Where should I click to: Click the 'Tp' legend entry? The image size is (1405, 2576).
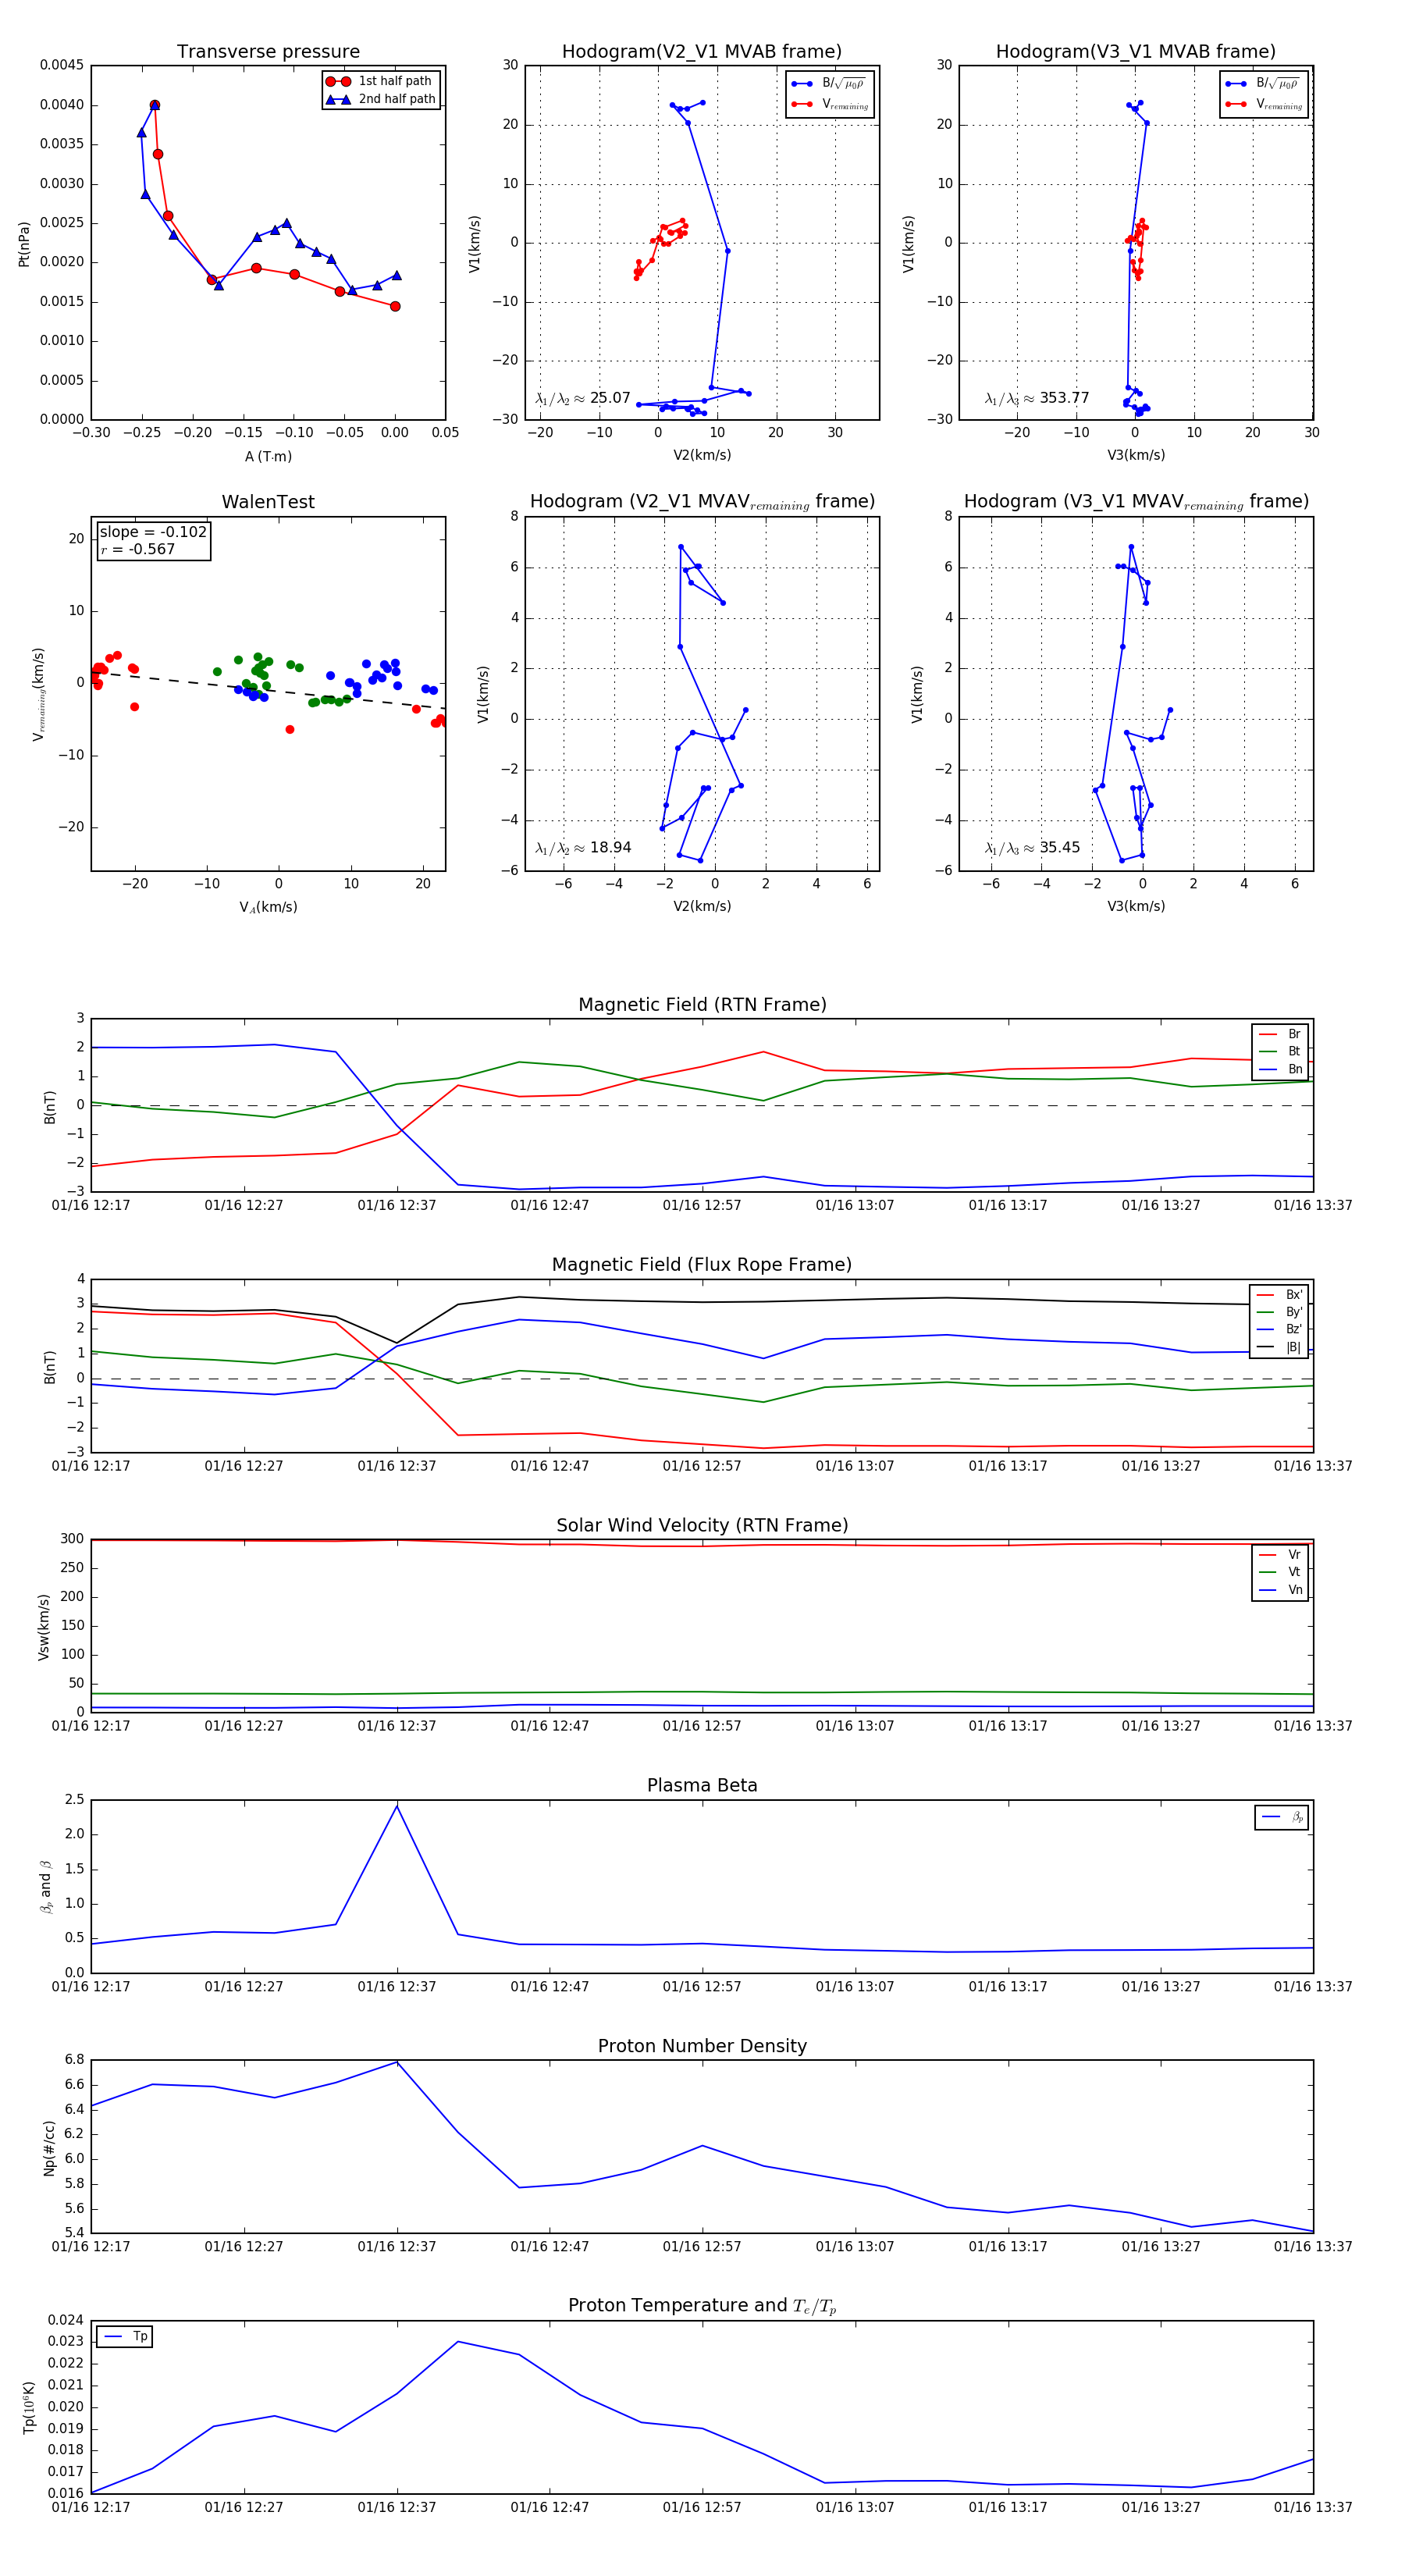pyautogui.click(x=125, y=2336)
